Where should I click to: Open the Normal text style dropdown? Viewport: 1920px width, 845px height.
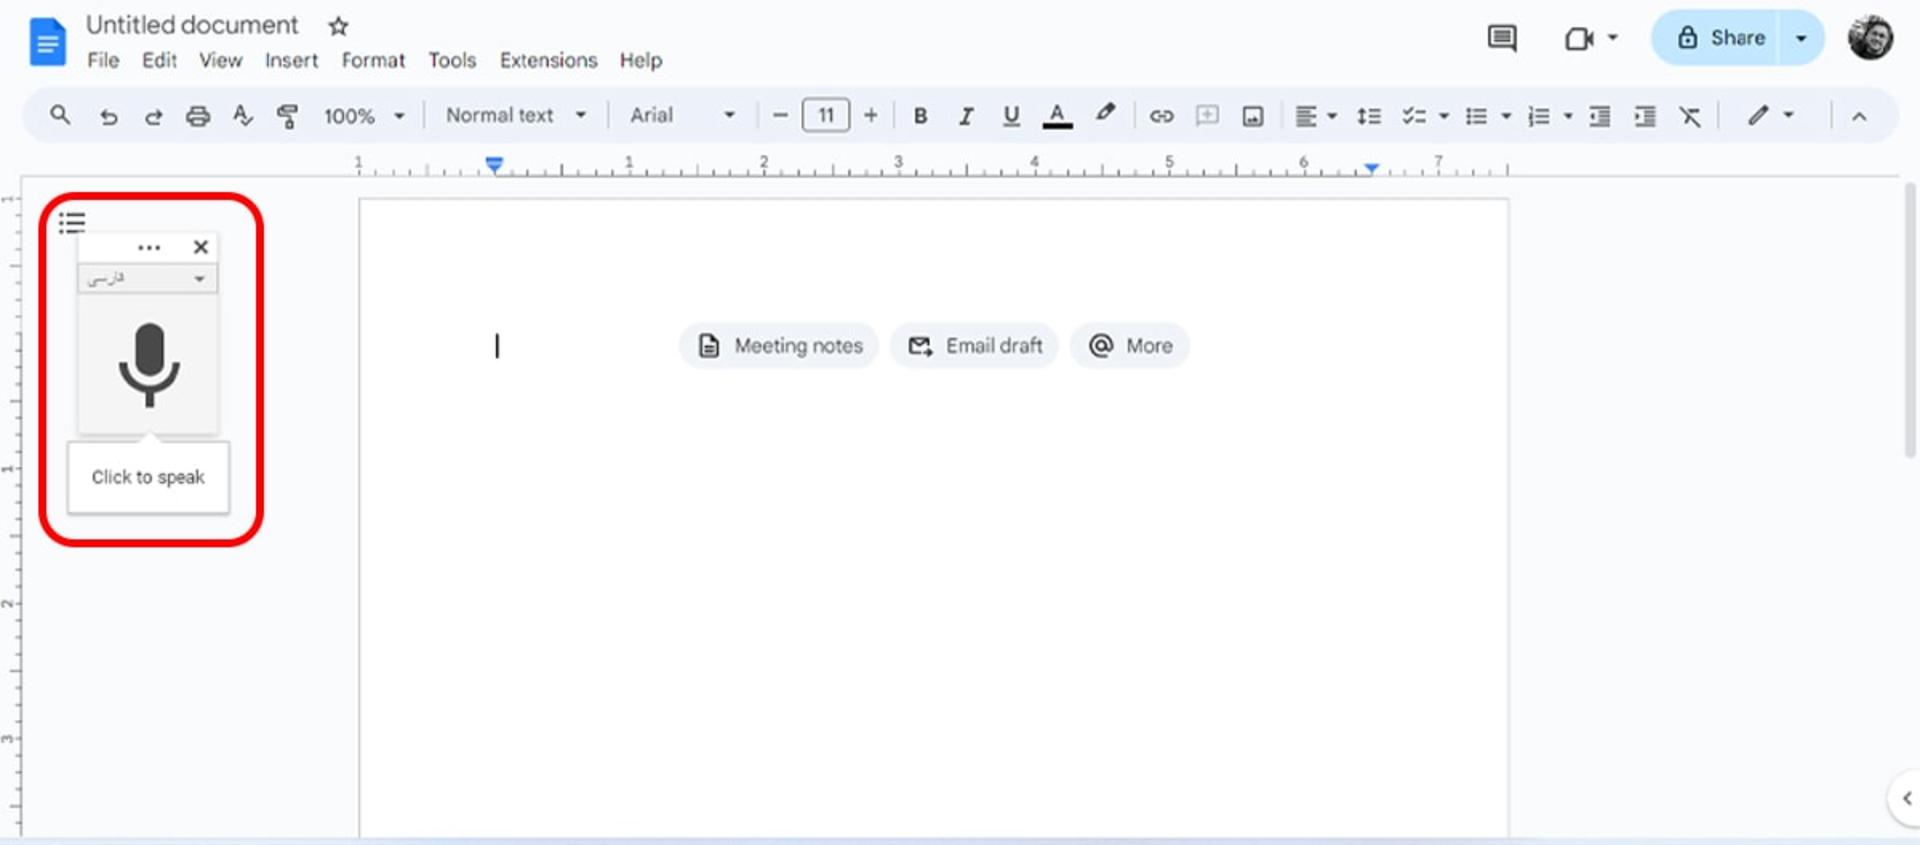pyautogui.click(x=516, y=115)
